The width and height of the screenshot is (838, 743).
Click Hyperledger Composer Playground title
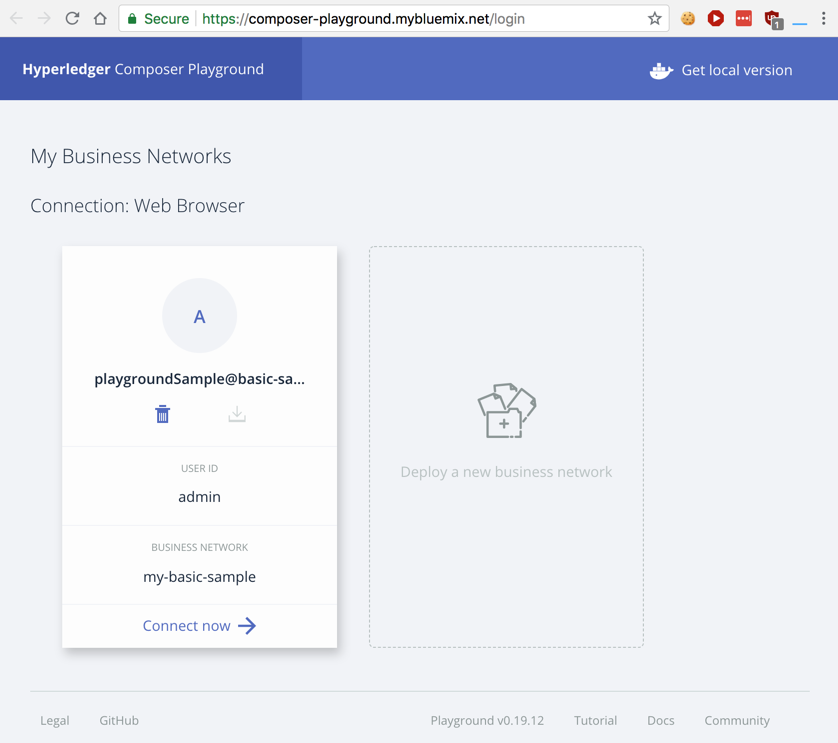tap(143, 69)
